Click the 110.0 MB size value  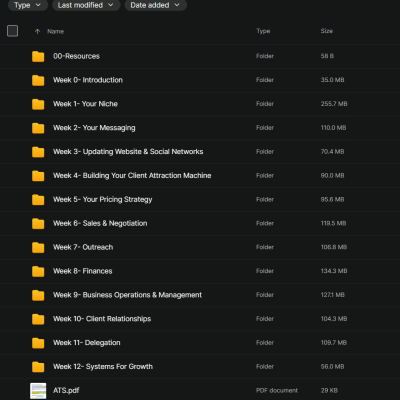click(333, 128)
